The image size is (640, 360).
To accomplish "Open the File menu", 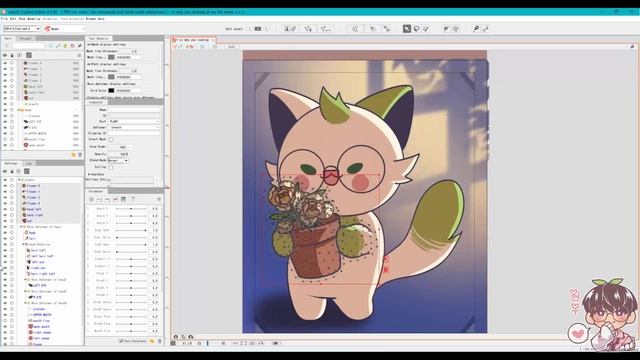I will tap(4, 19).
